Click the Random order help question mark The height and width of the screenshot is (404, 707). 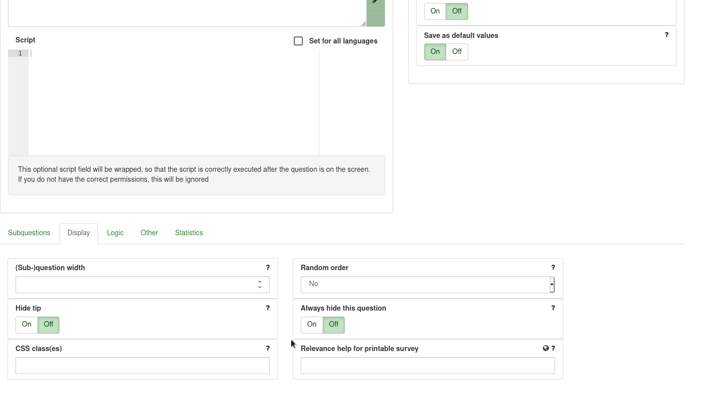click(553, 268)
